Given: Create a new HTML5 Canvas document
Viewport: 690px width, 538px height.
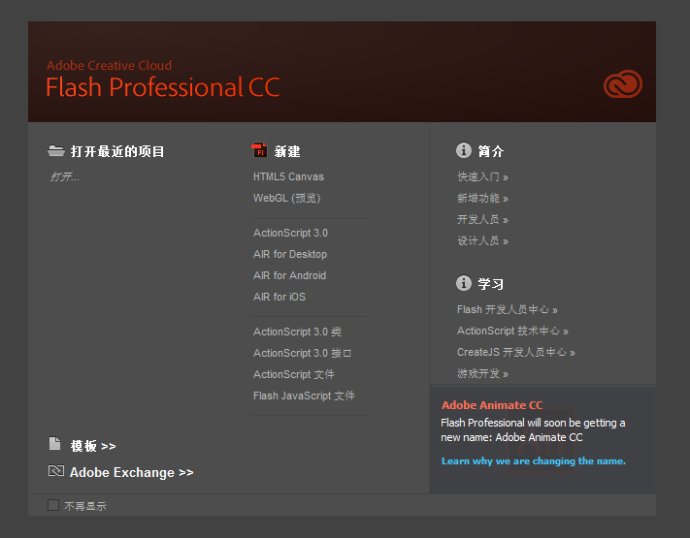Looking at the screenshot, I should (288, 177).
